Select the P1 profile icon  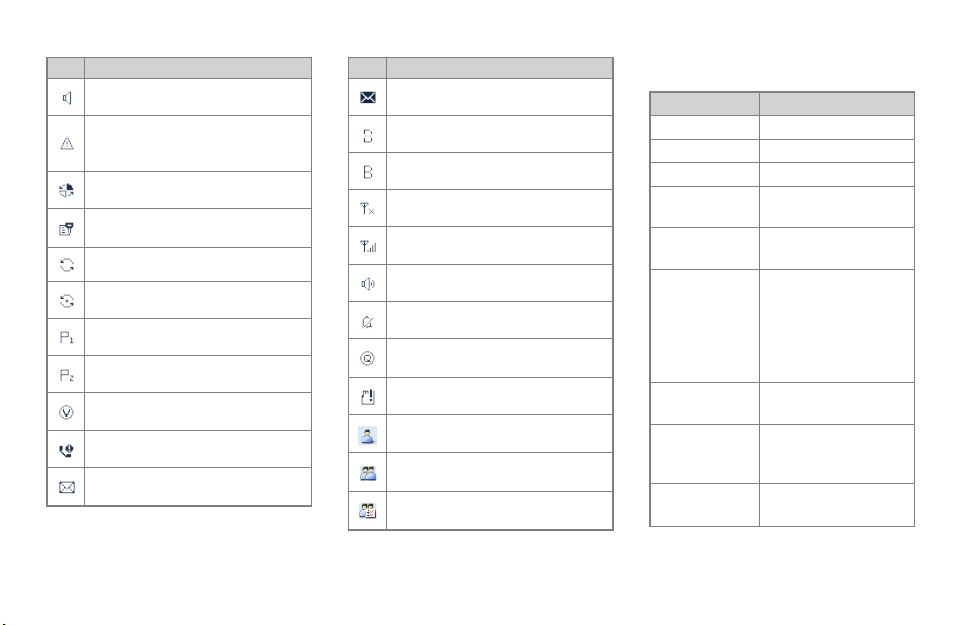67,338
